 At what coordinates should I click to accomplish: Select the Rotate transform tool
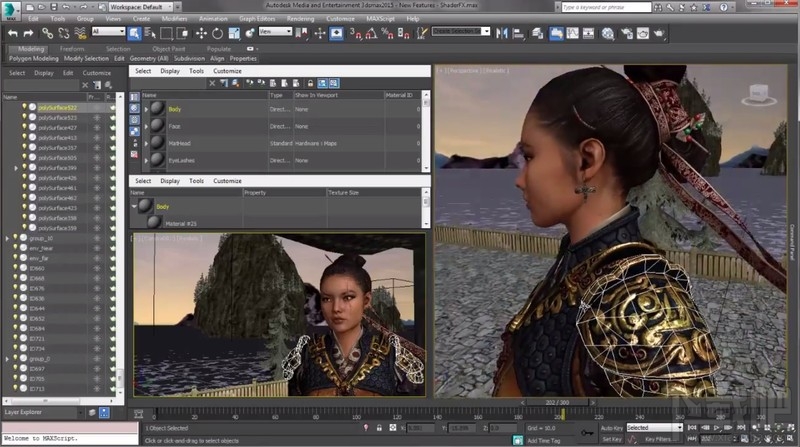coord(218,33)
